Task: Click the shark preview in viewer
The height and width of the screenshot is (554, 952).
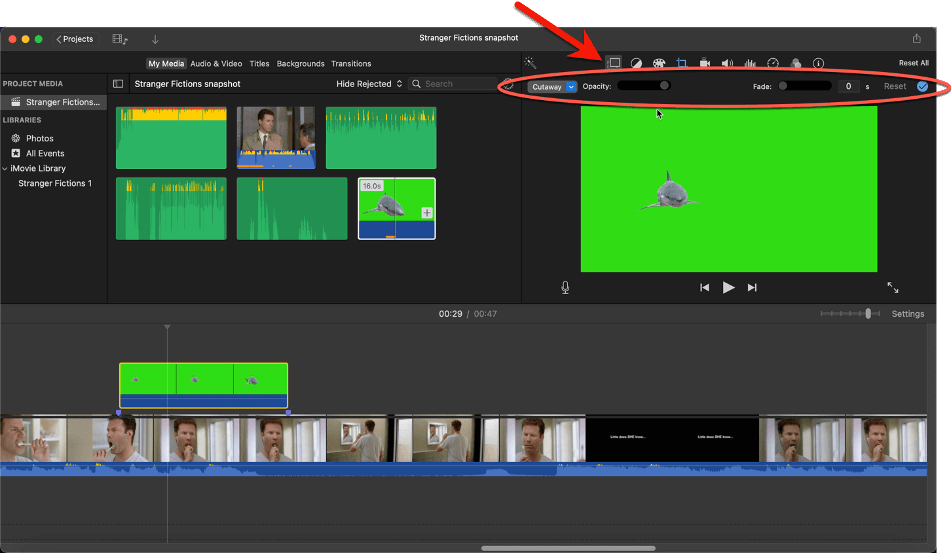Action: point(729,189)
